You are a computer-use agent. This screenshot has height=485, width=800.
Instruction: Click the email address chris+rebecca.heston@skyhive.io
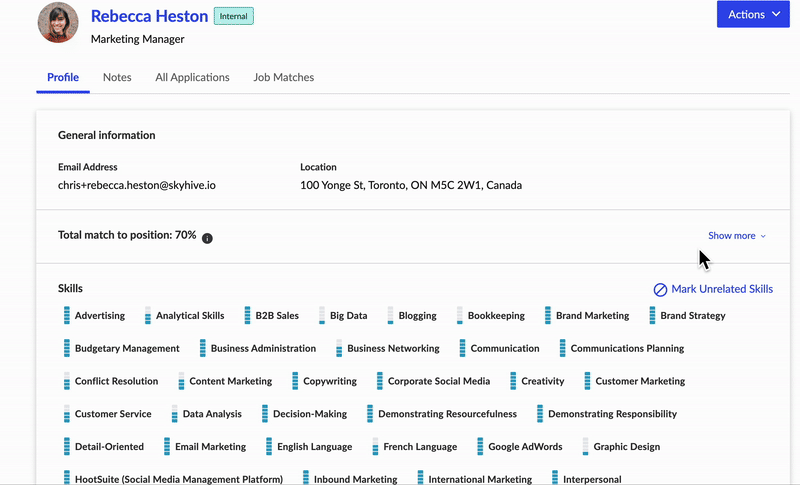point(137,185)
